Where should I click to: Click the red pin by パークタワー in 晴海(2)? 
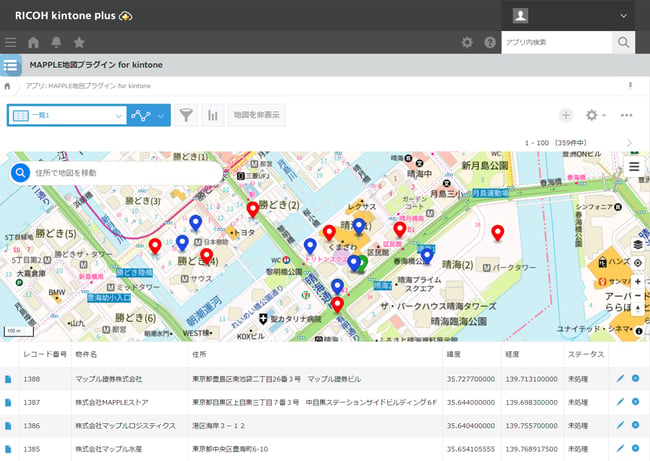(x=497, y=233)
